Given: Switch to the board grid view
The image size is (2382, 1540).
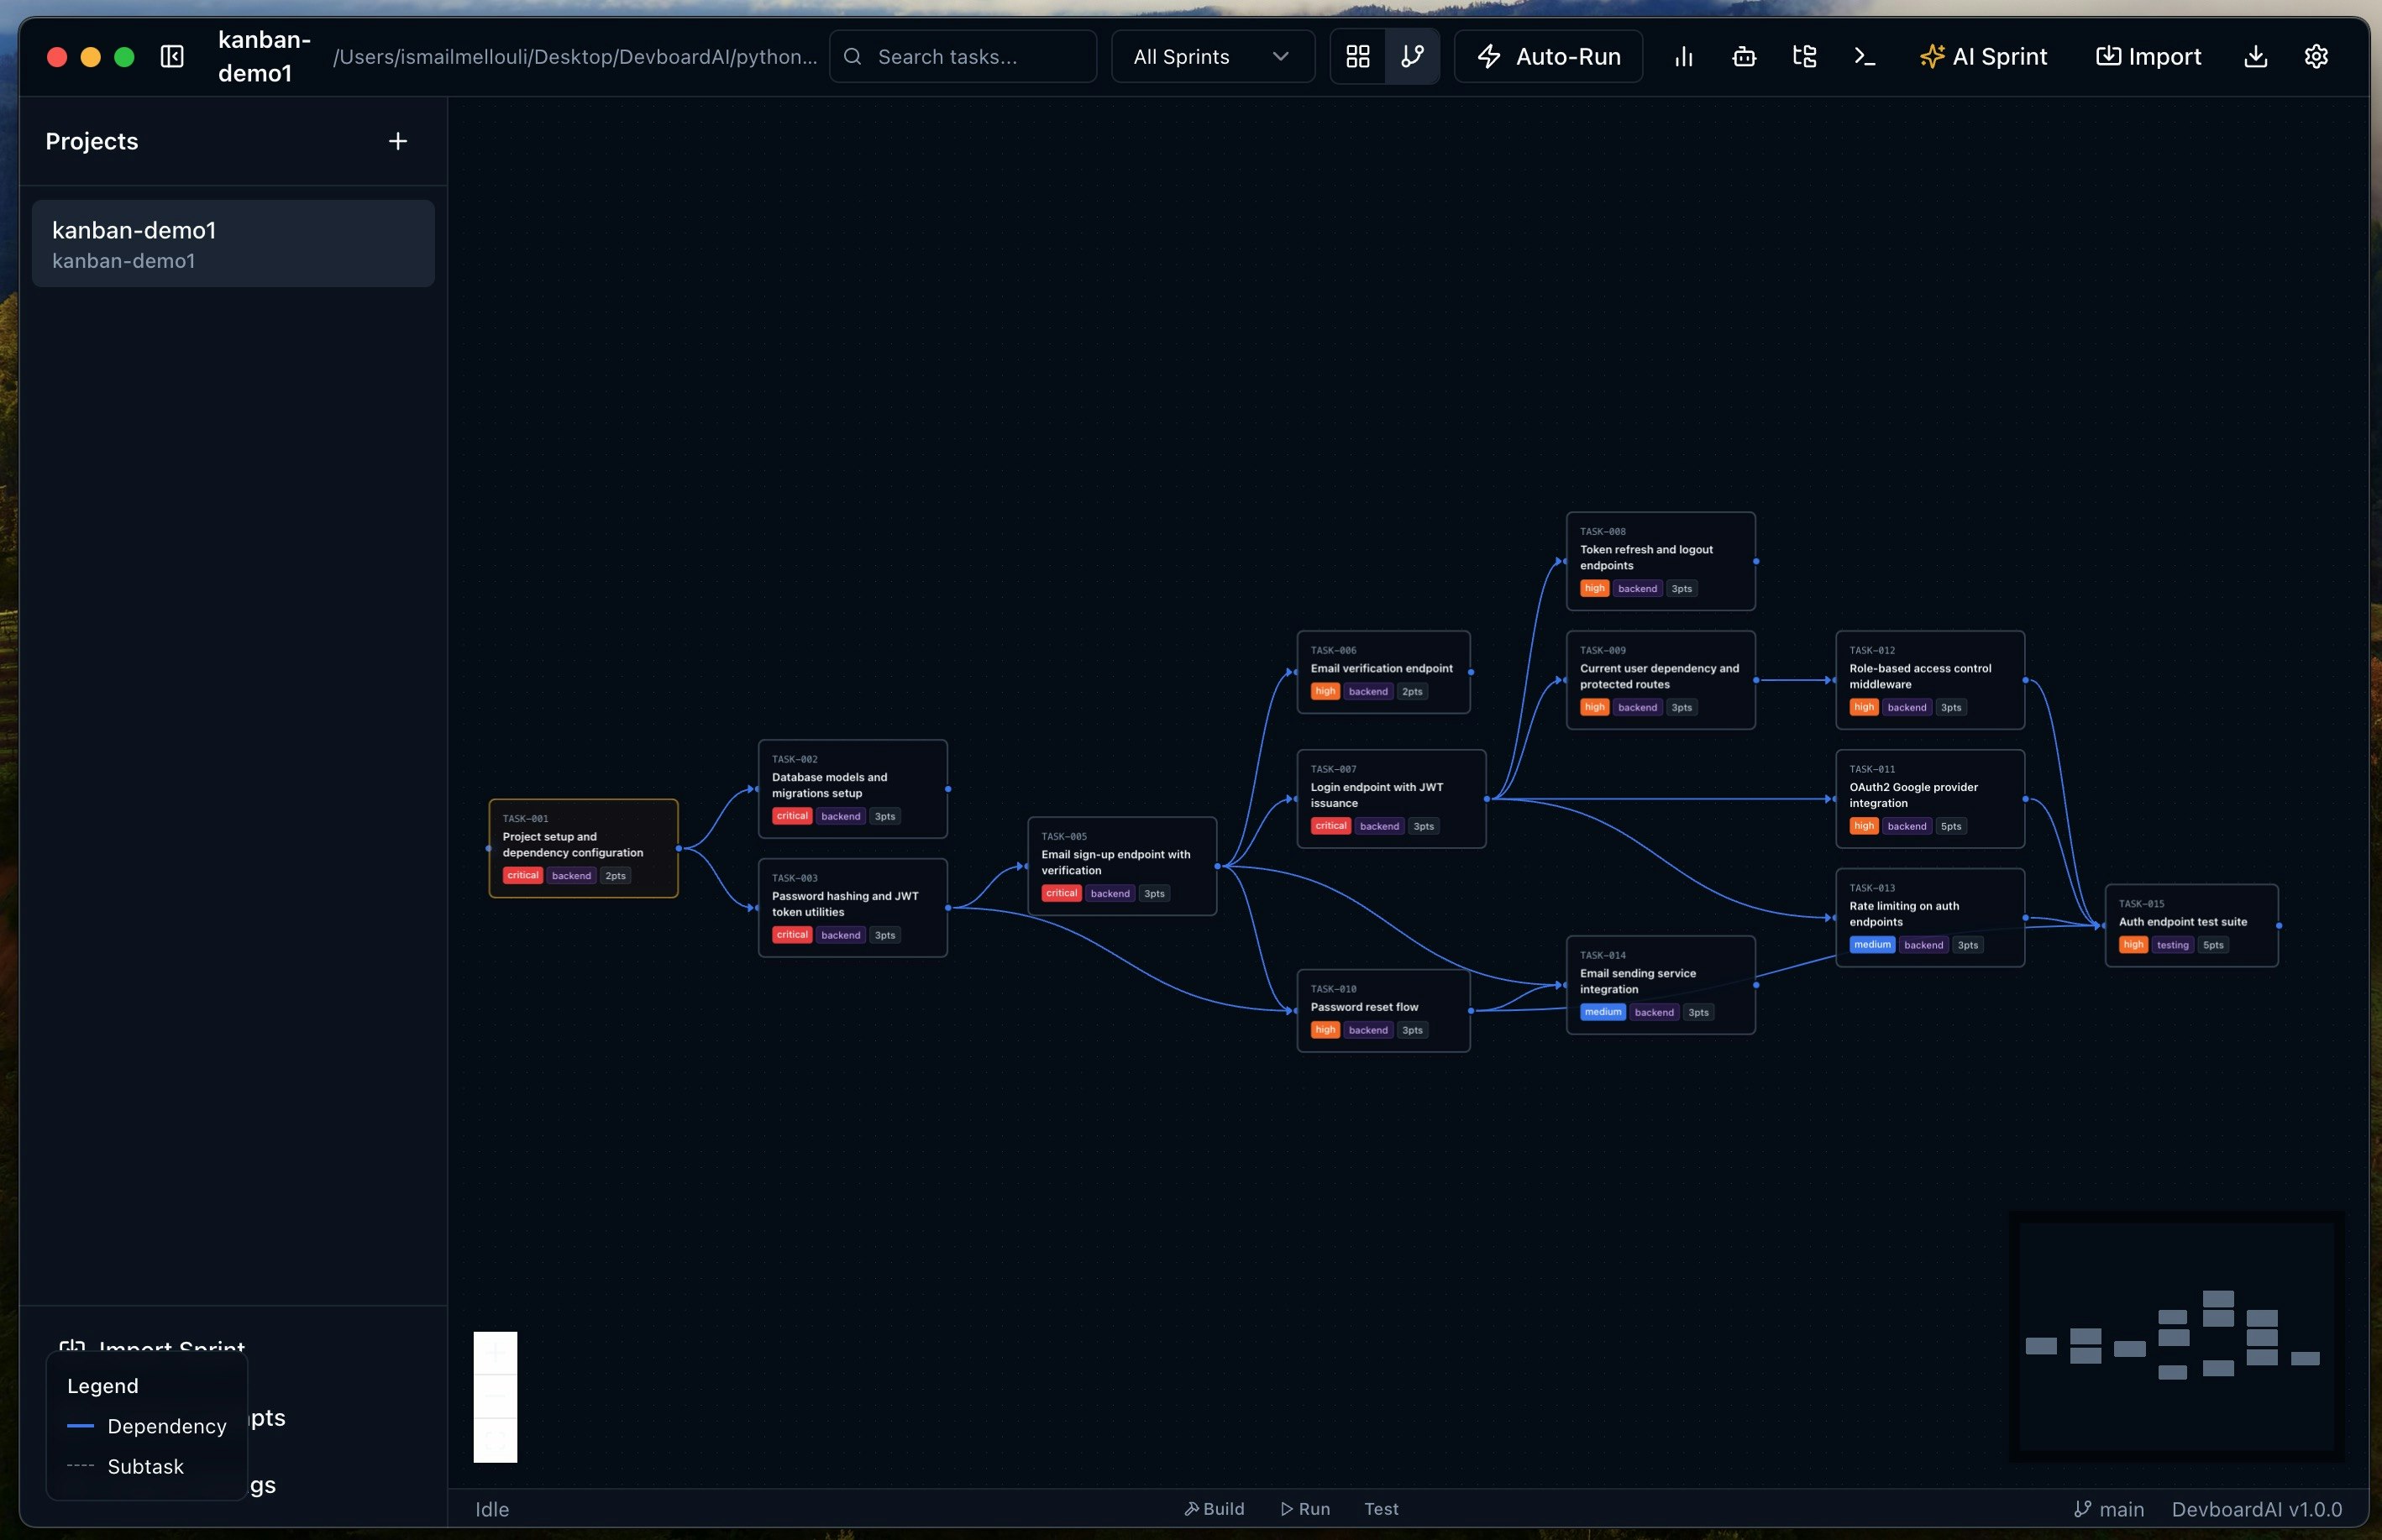Looking at the screenshot, I should click(x=1357, y=57).
